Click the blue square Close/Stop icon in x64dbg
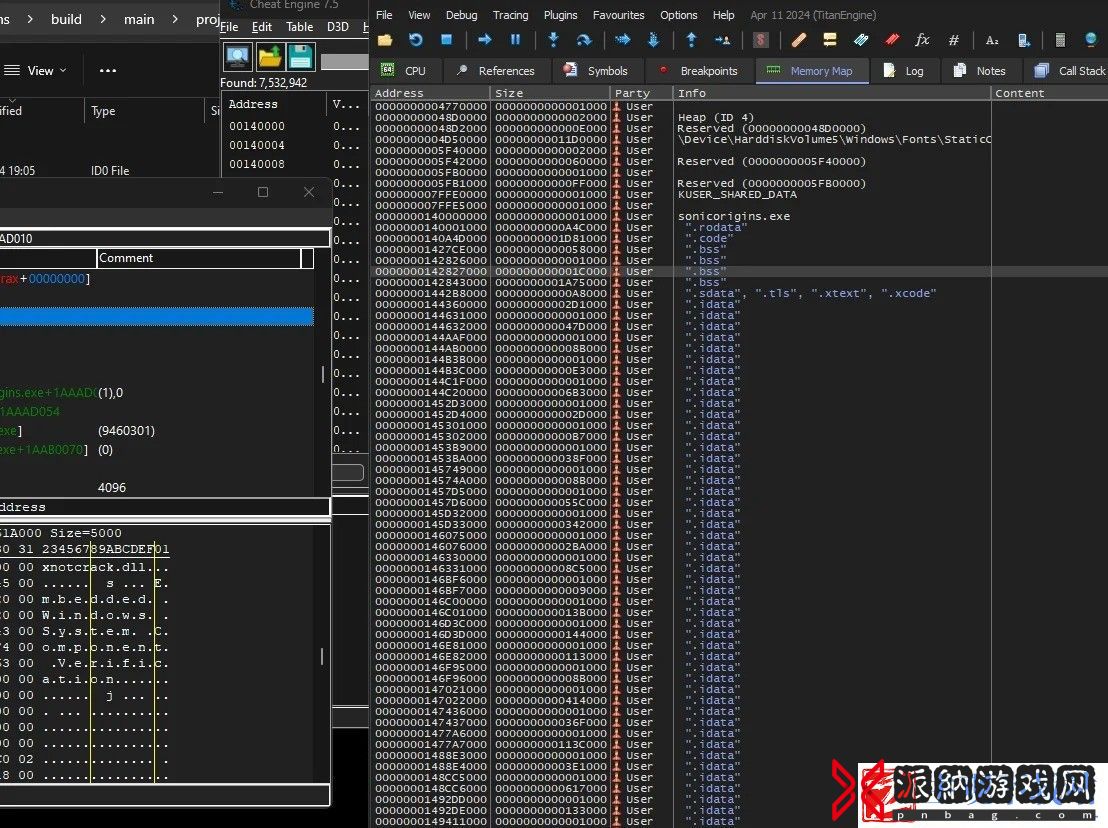Viewport: 1108px width, 828px height. click(446, 40)
